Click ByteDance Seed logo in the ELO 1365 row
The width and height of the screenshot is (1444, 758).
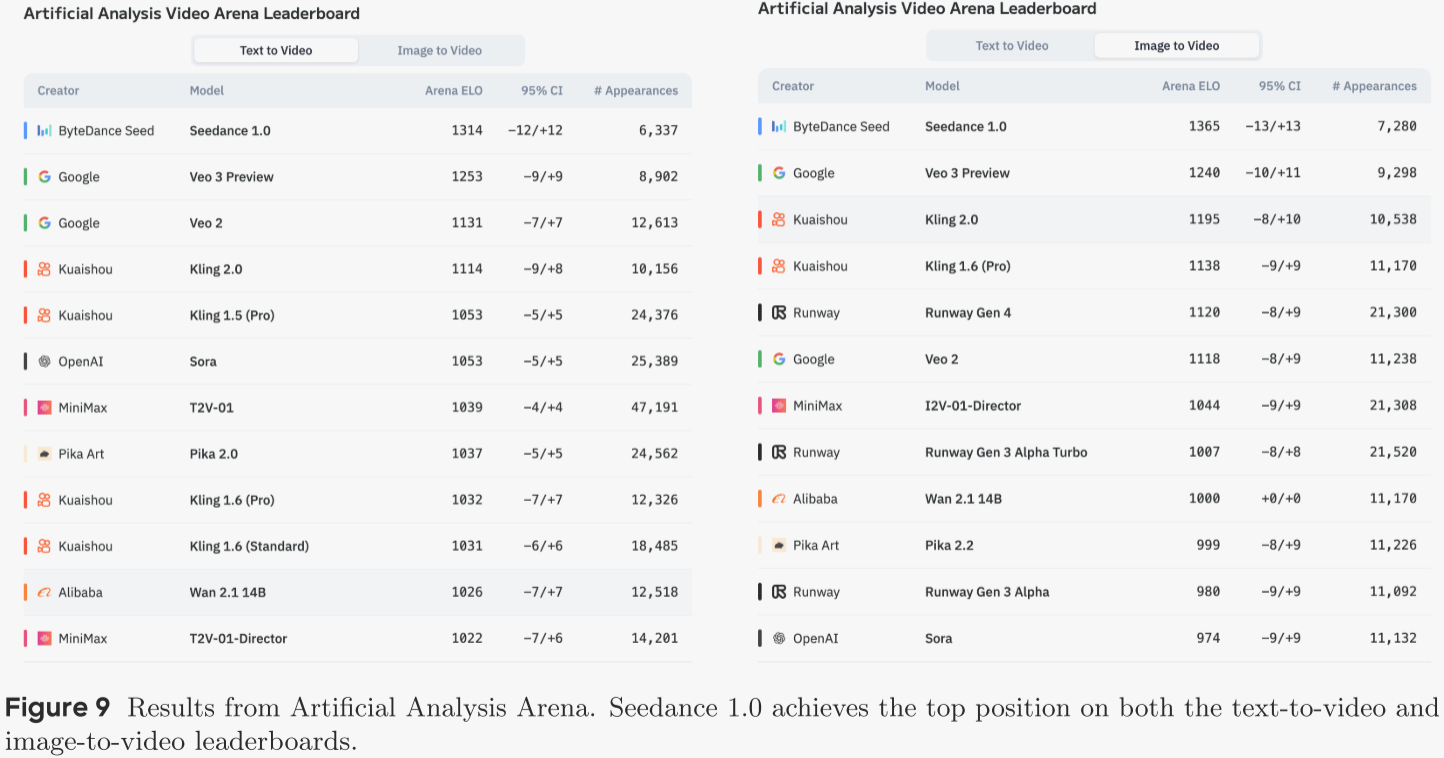779,127
